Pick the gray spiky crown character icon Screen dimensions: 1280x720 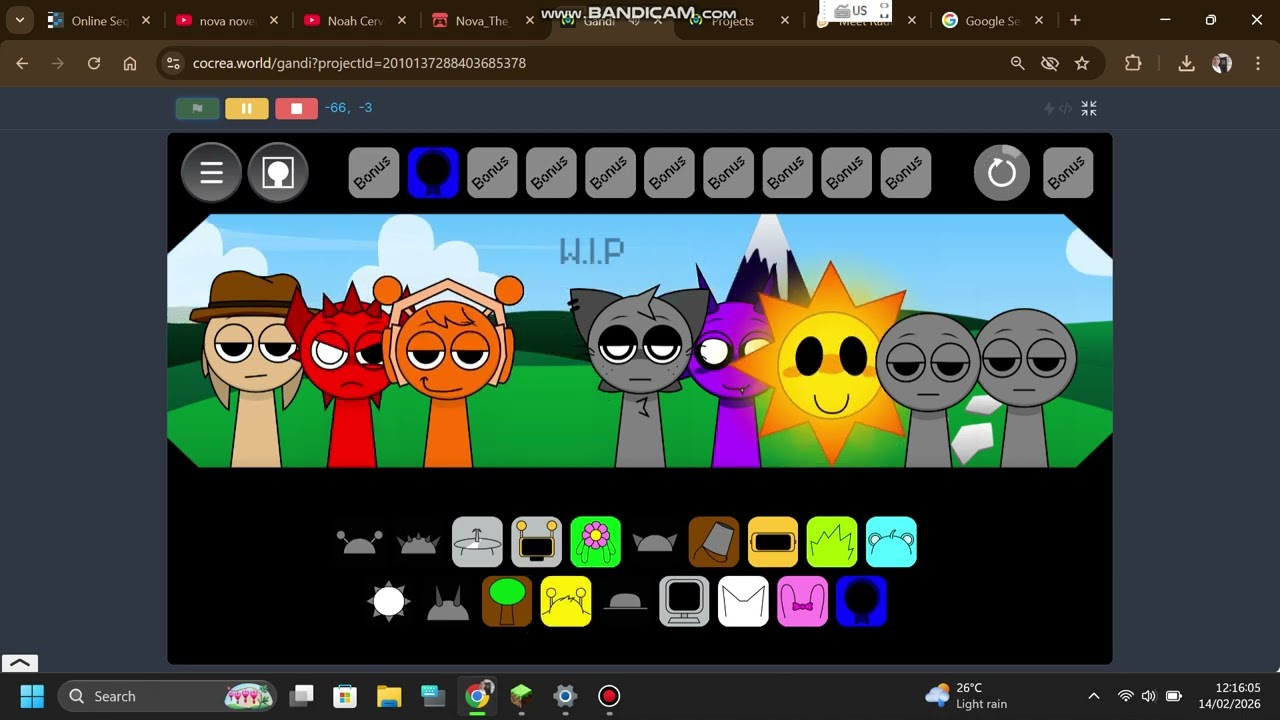click(418, 543)
